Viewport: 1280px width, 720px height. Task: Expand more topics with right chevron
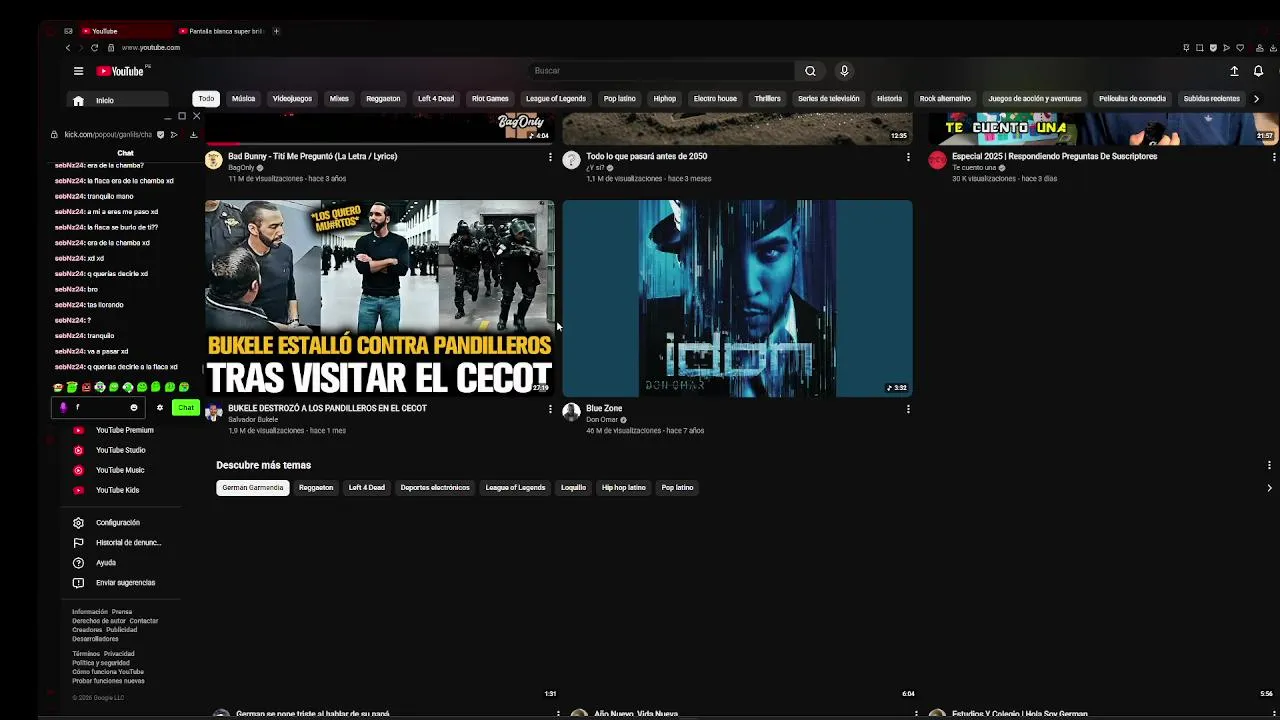tap(1269, 488)
